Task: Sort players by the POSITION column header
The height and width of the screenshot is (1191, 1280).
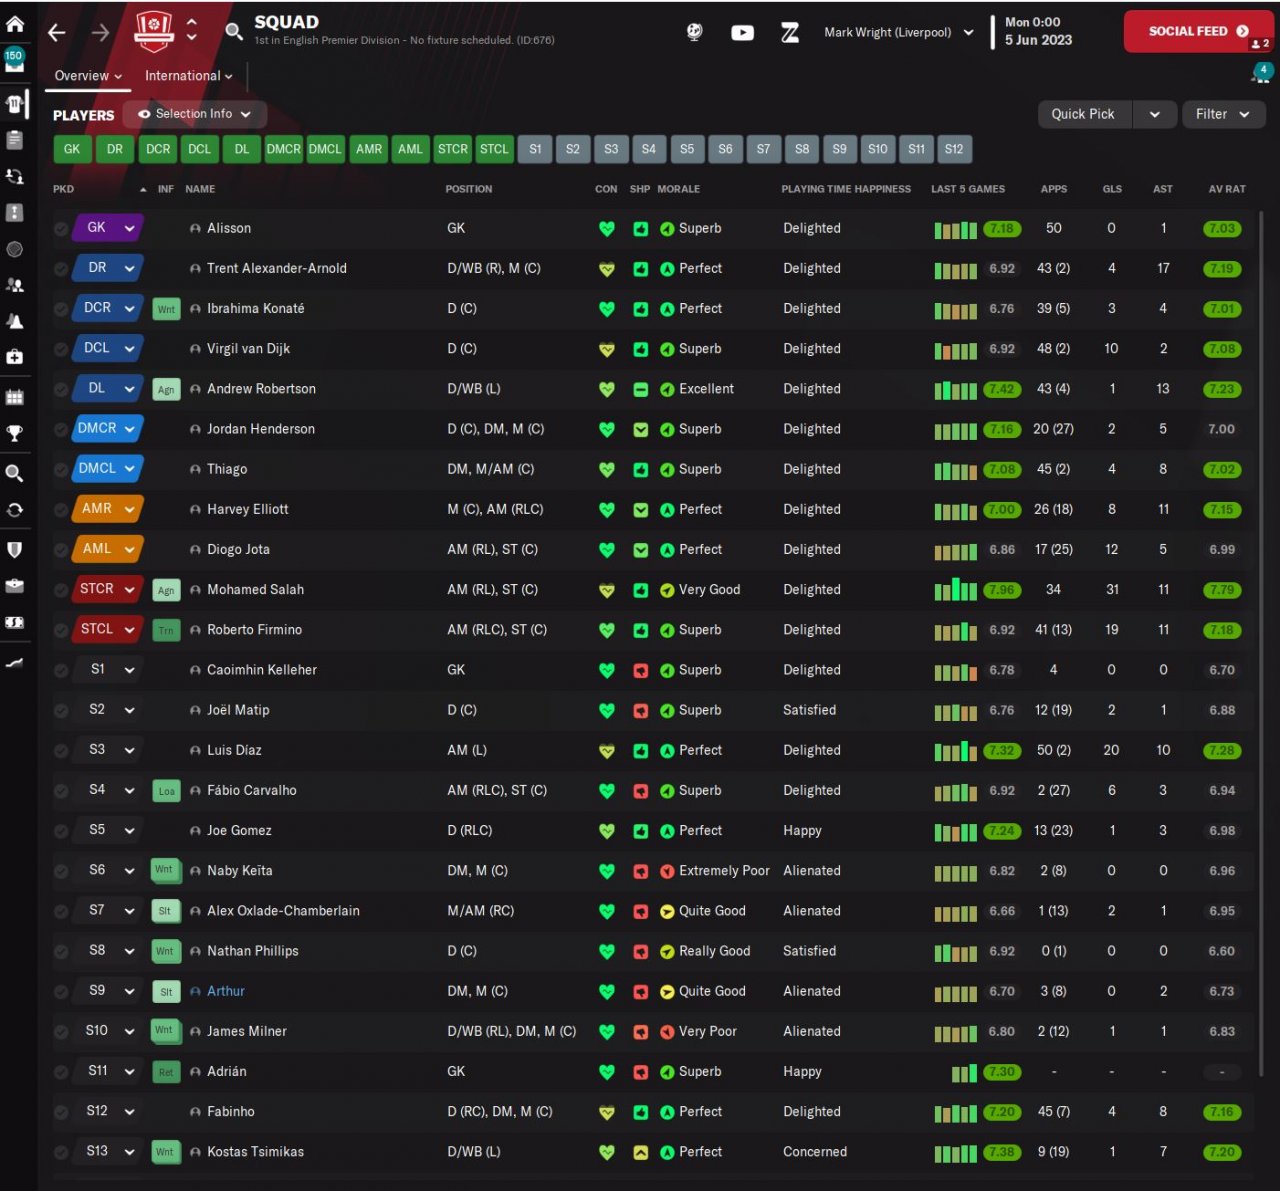Action: pos(469,189)
